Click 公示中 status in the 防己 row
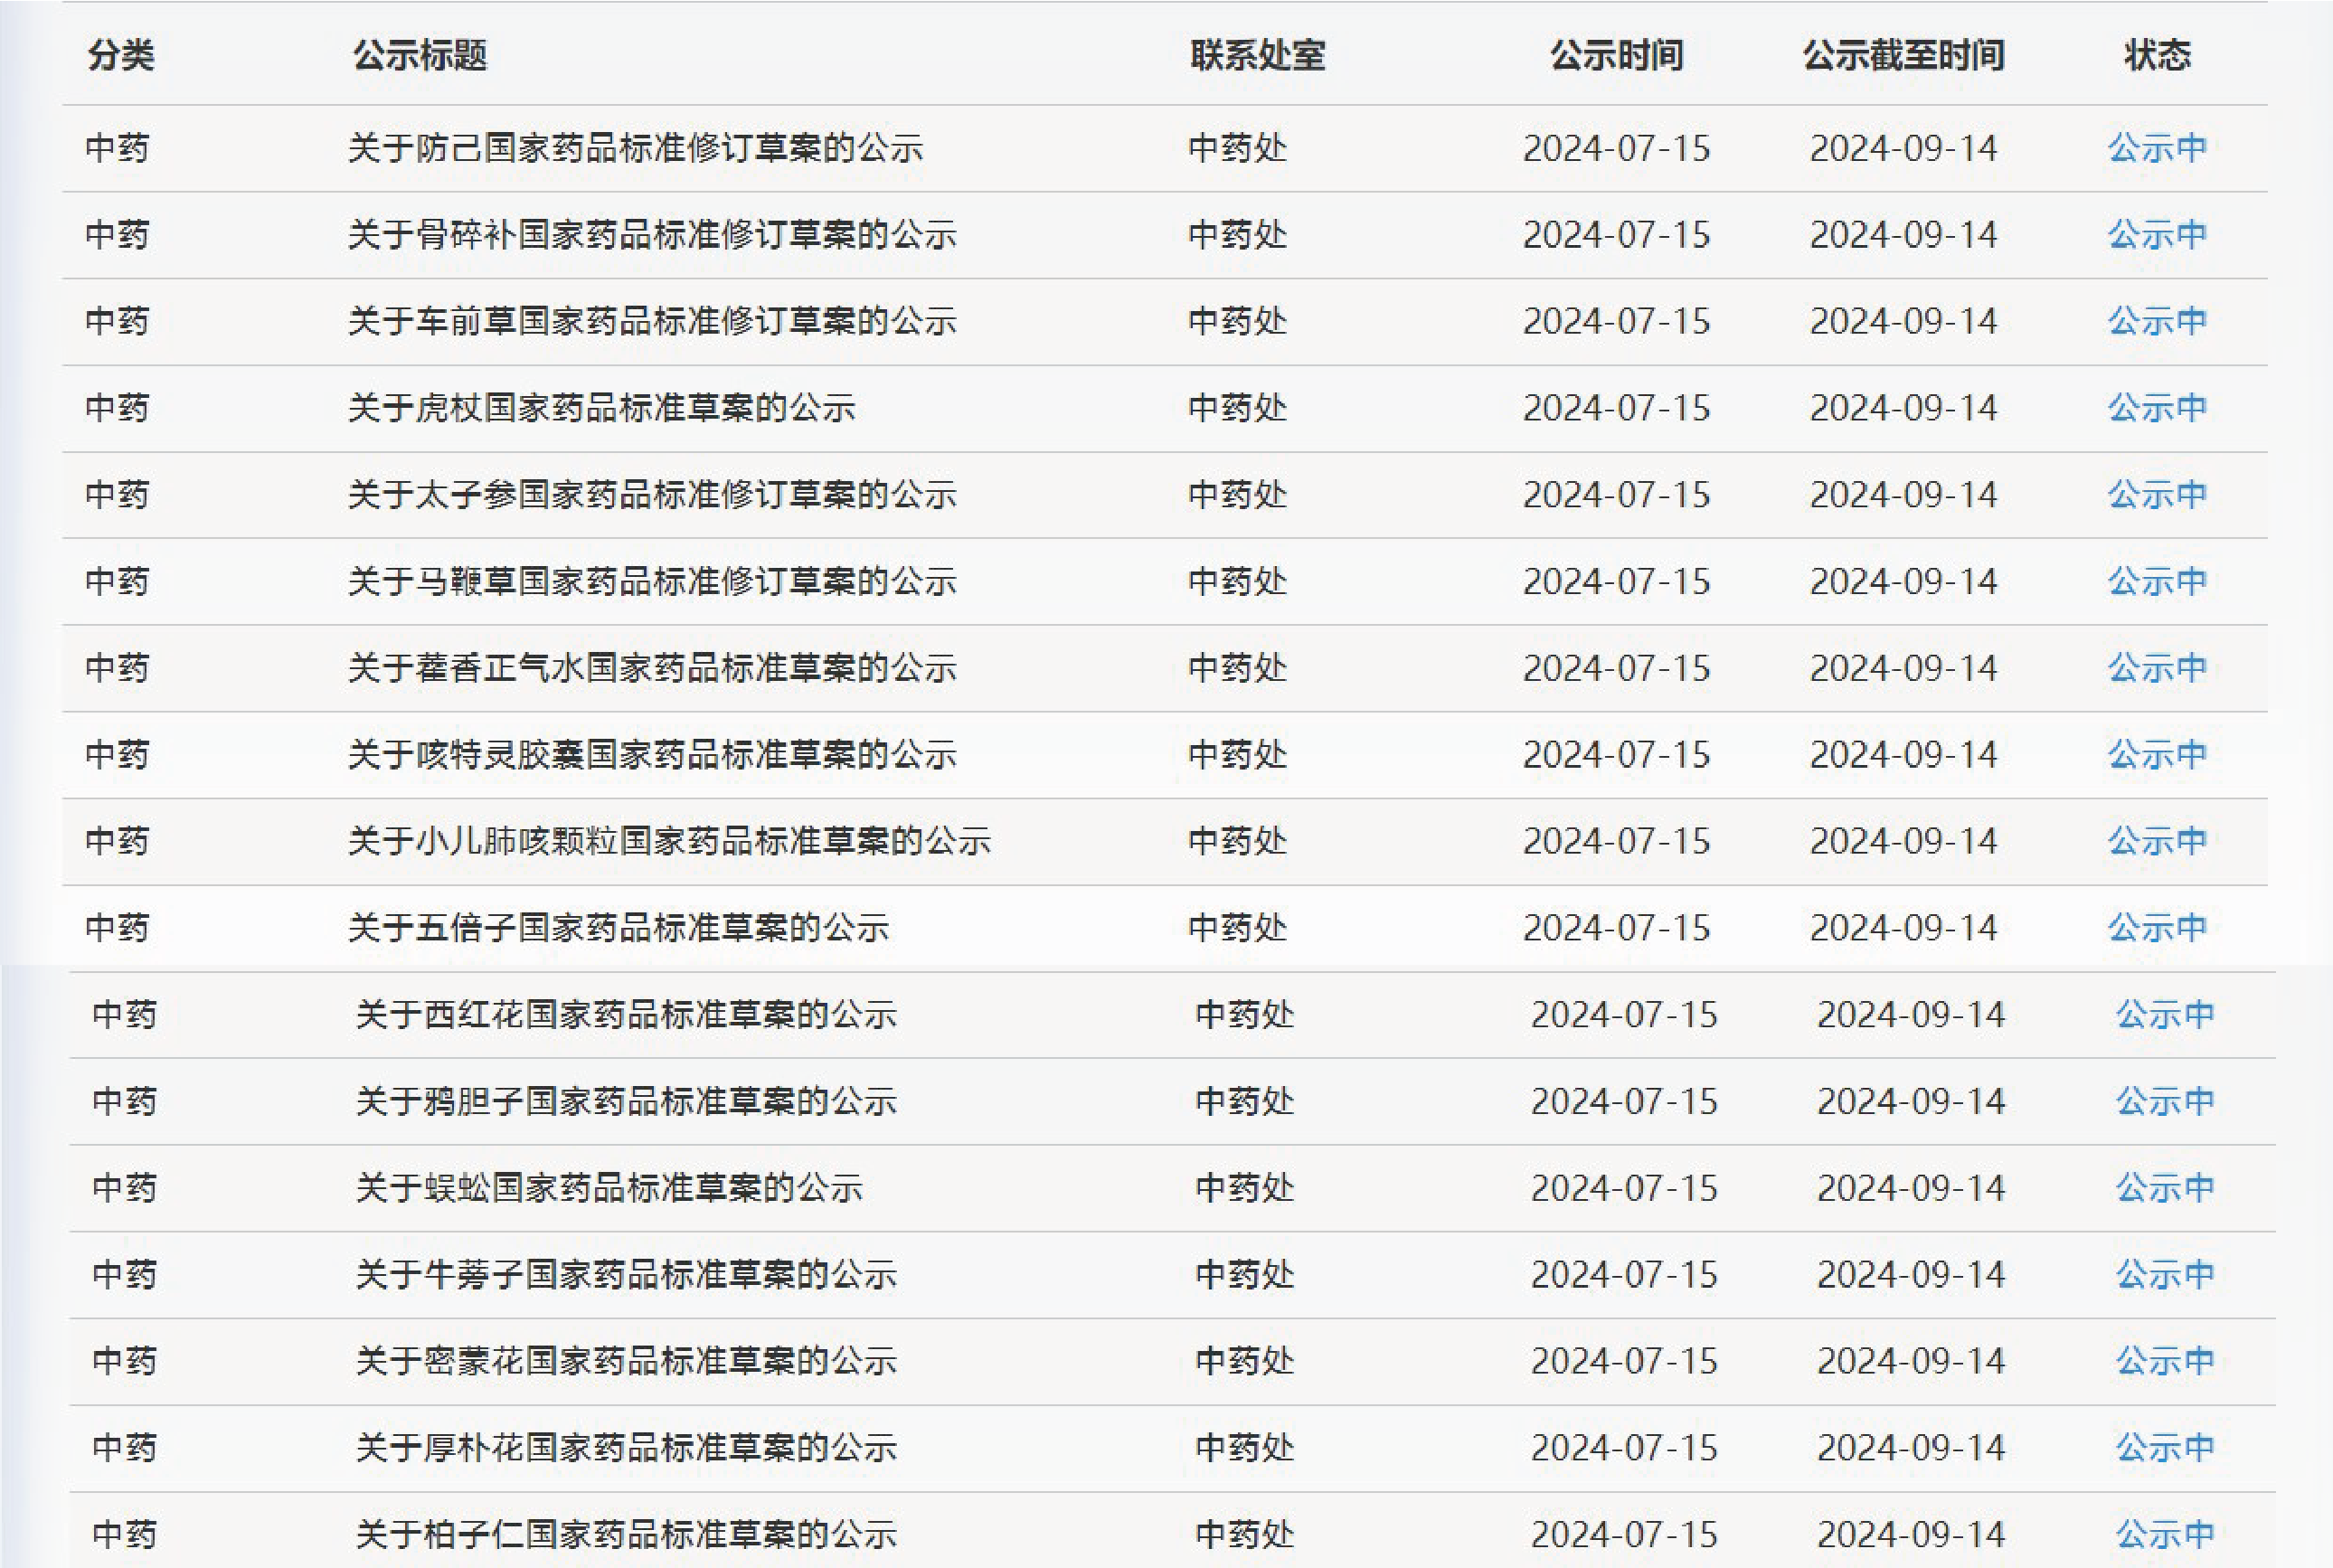This screenshot has height=1568, width=2333. click(x=2157, y=148)
